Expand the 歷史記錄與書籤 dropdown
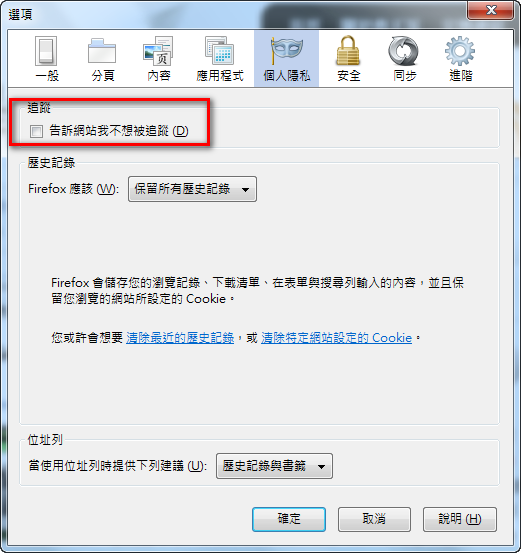Viewport: 521px width, 553px height. point(274,466)
